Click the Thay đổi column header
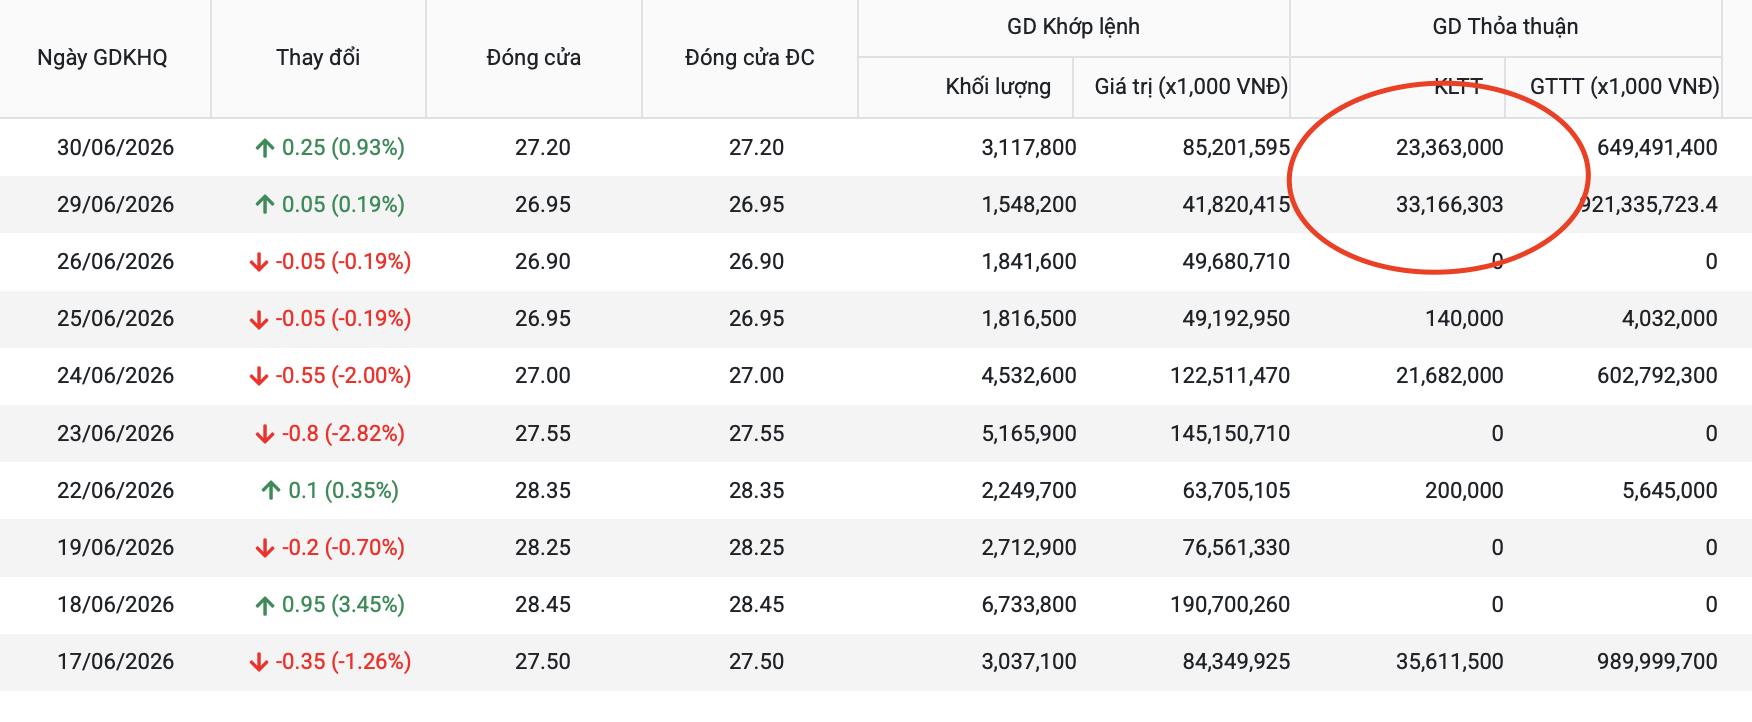The image size is (1752, 722). pos(318,58)
